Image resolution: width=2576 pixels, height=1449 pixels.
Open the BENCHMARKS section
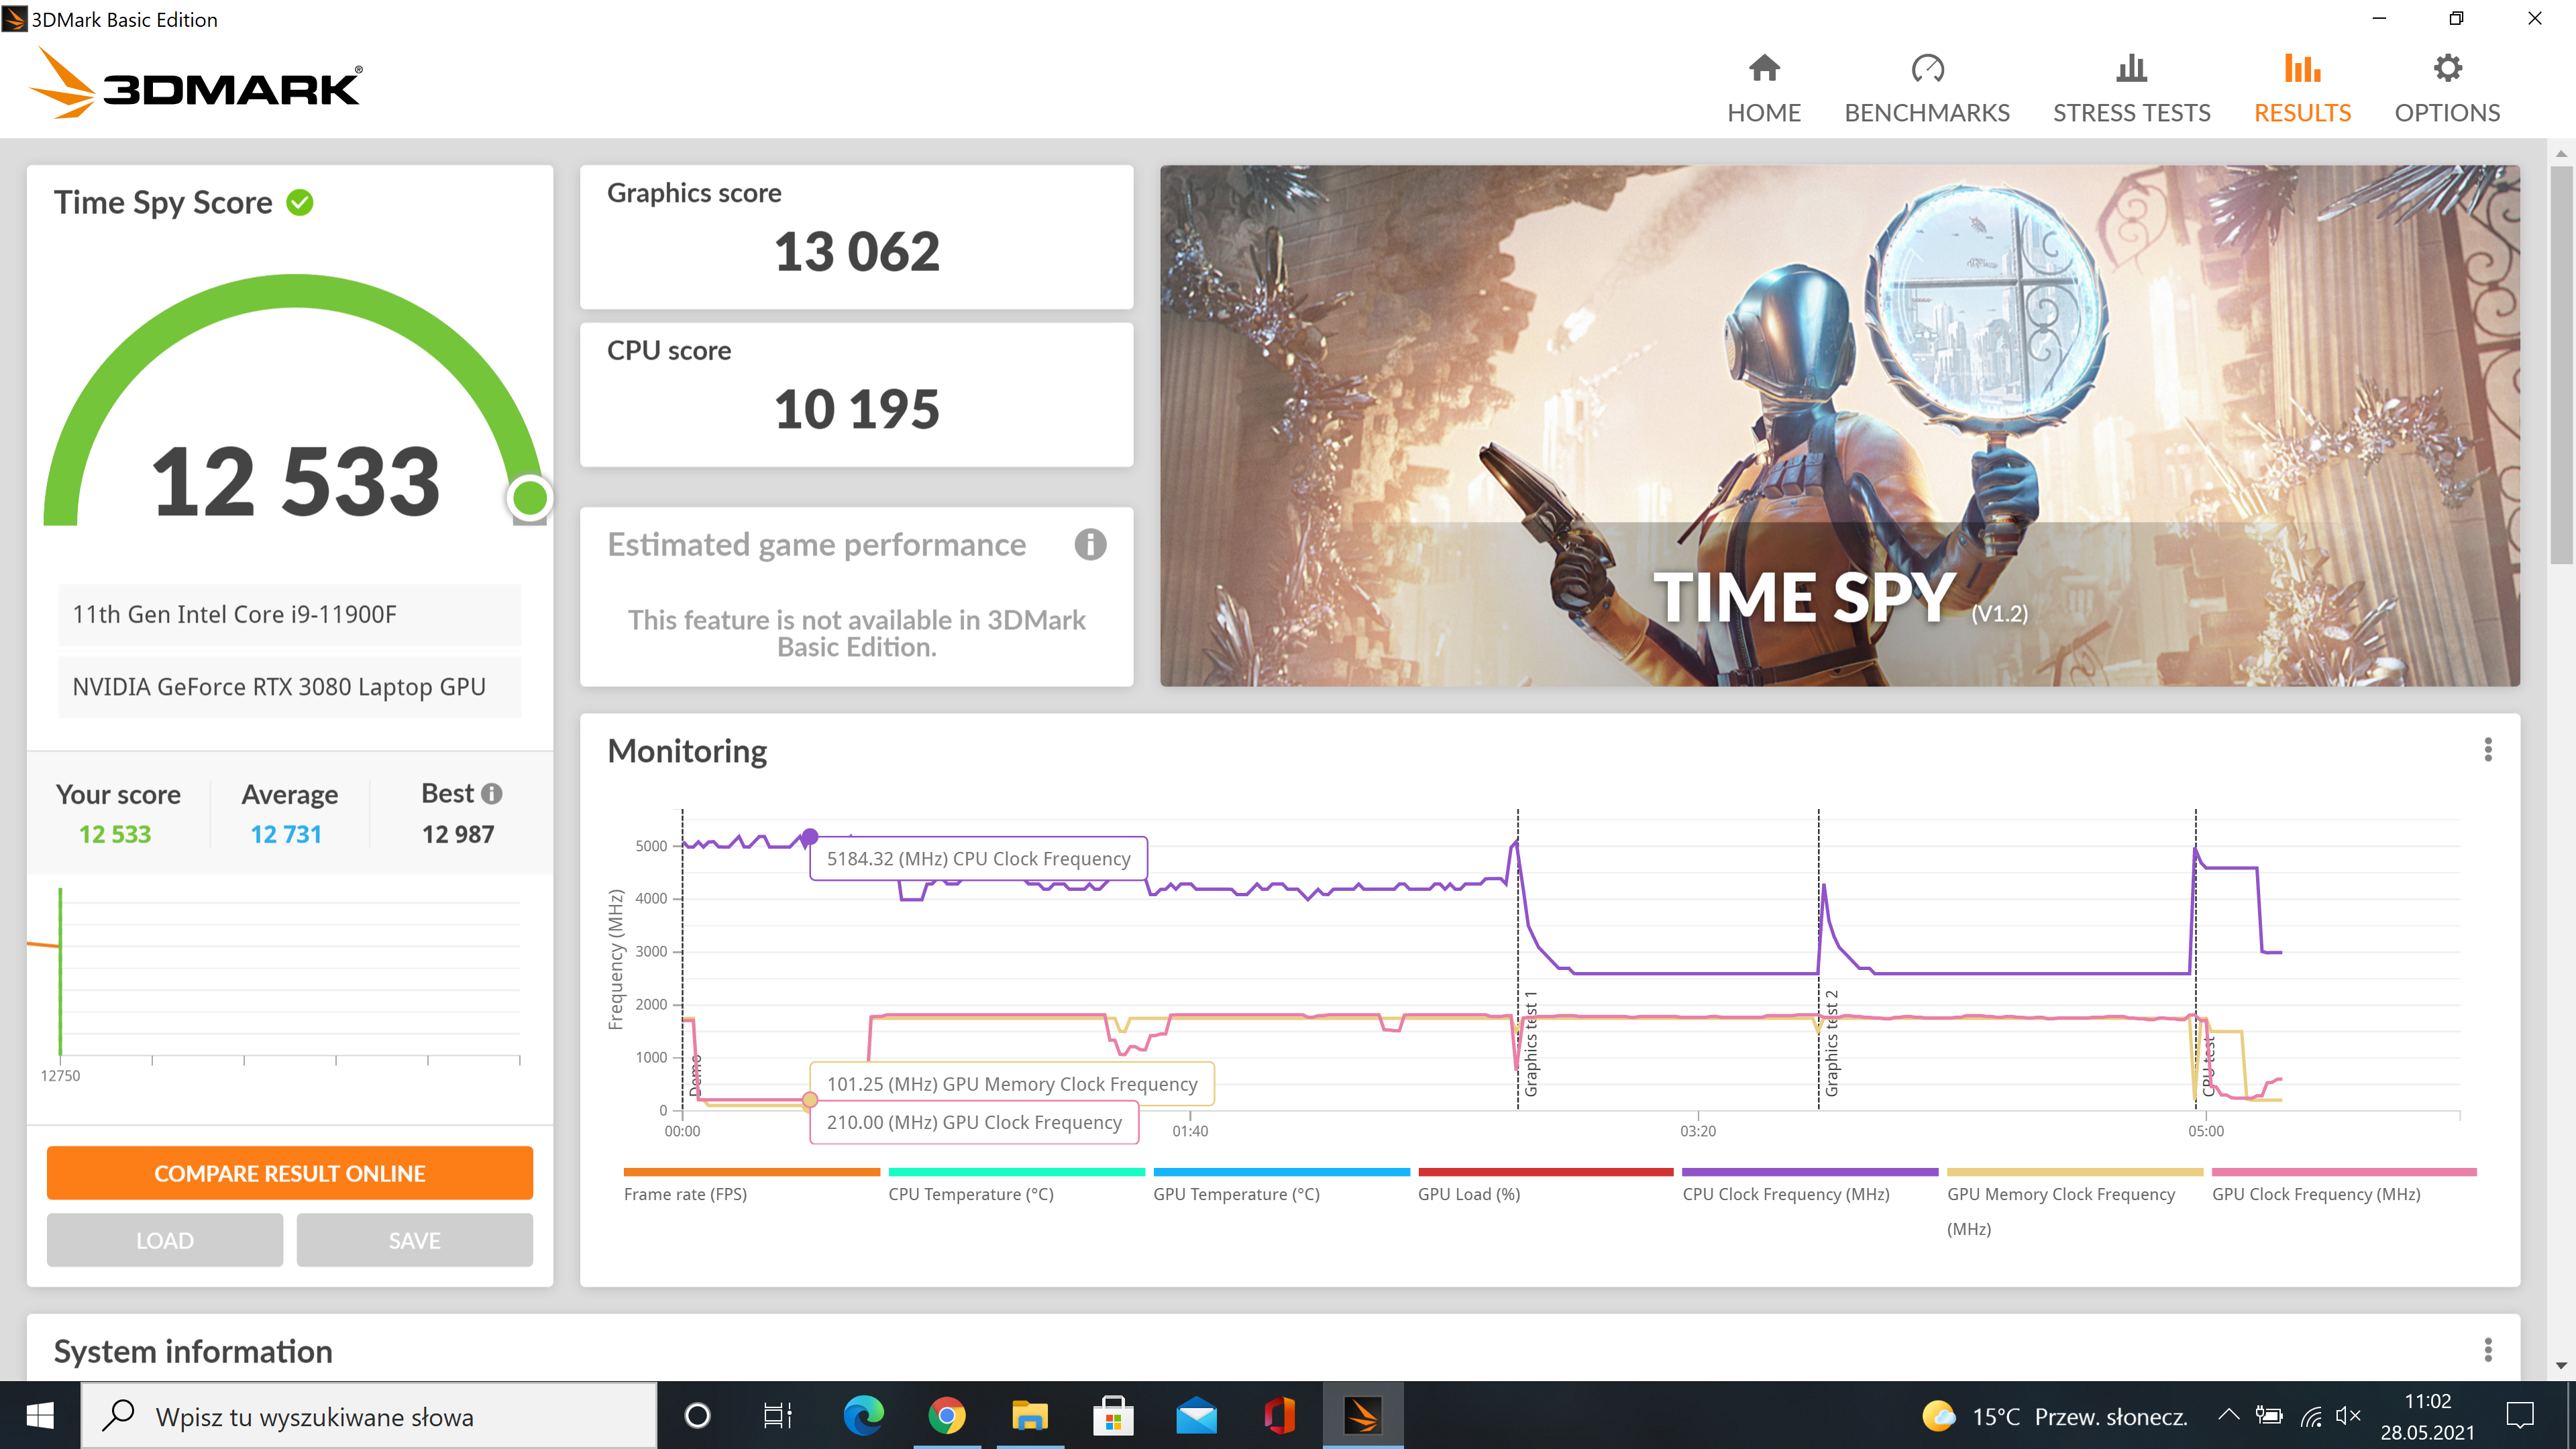[x=1927, y=89]
